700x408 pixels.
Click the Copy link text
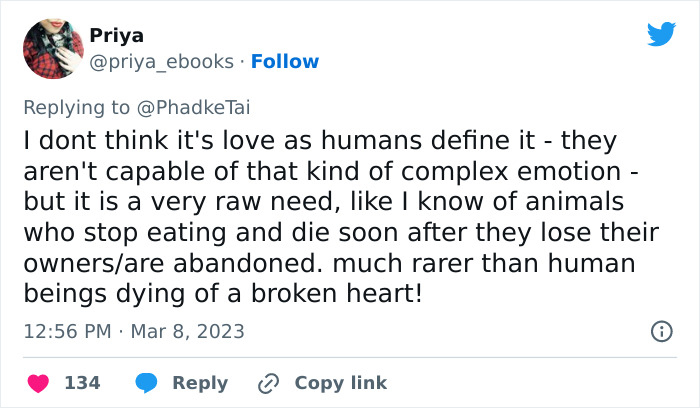point(340,383)
